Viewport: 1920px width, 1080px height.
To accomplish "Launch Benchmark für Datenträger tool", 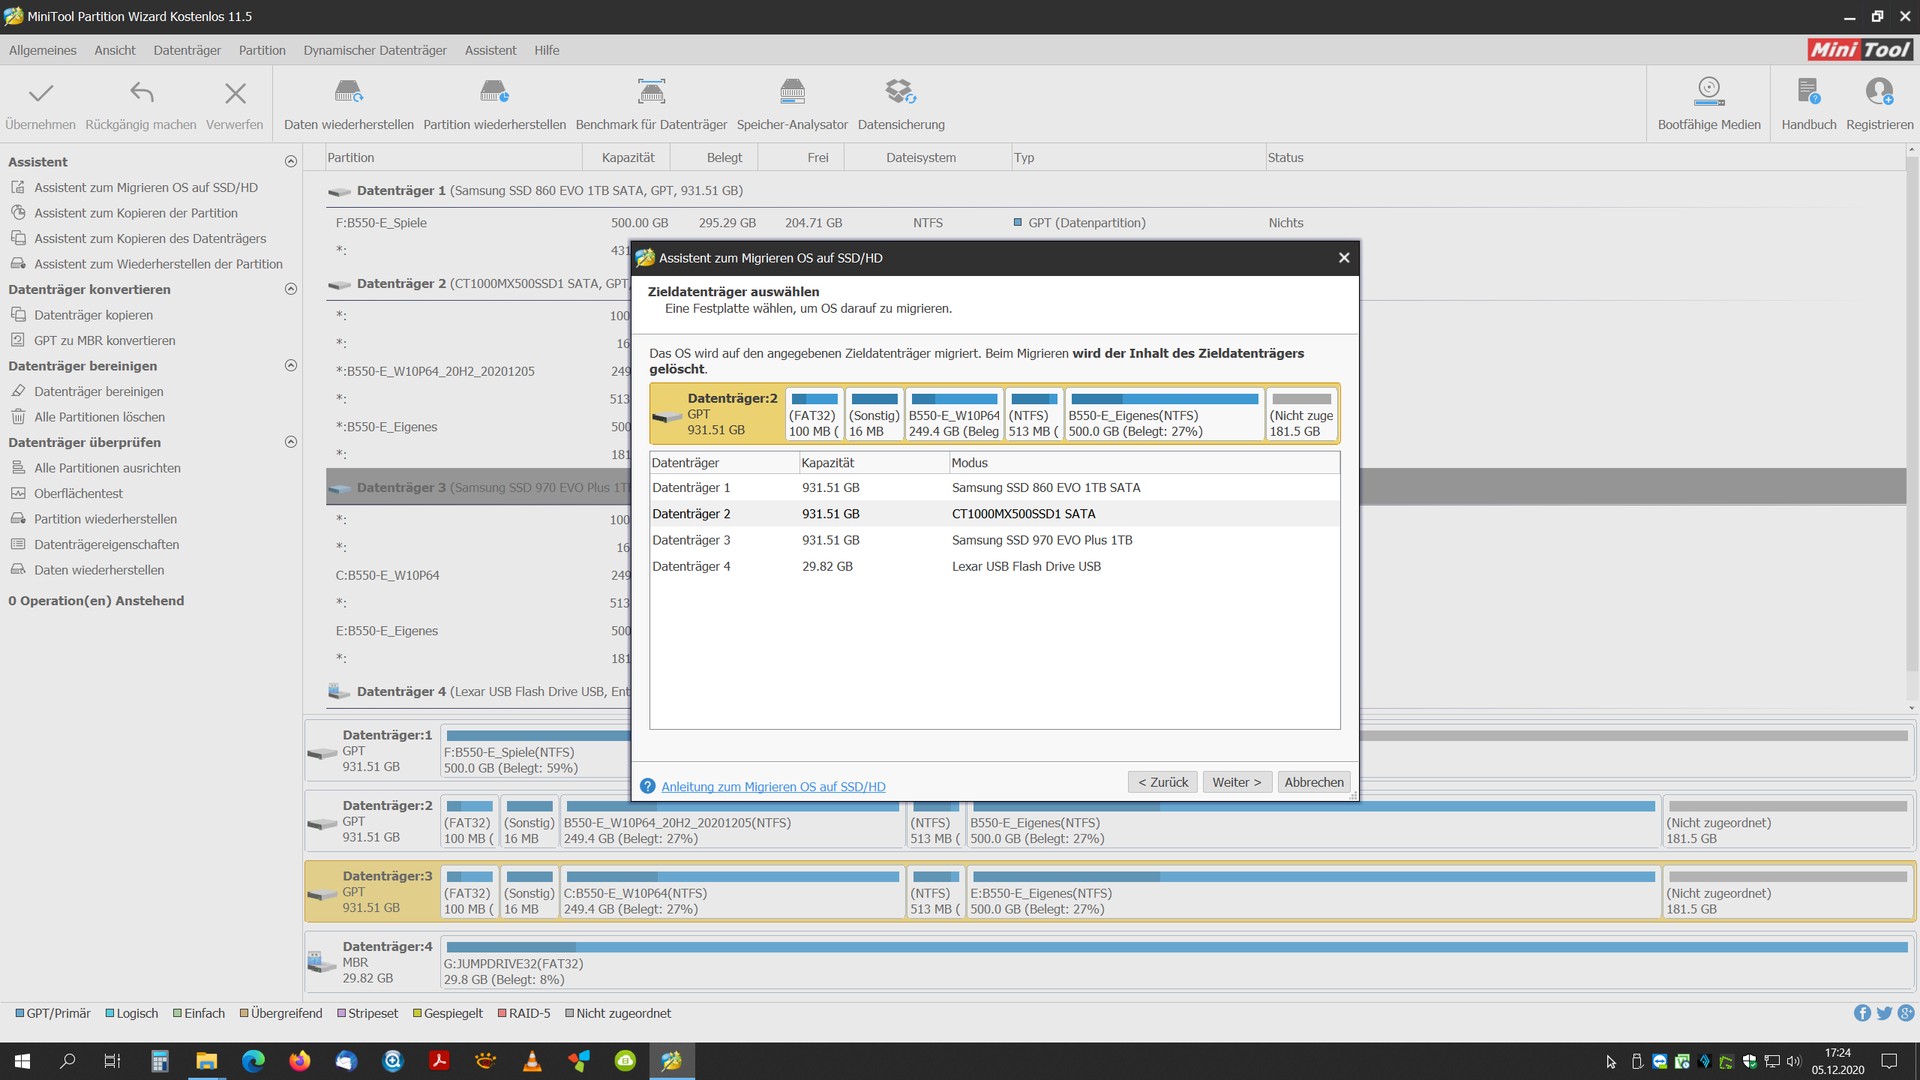I will 651,93.
